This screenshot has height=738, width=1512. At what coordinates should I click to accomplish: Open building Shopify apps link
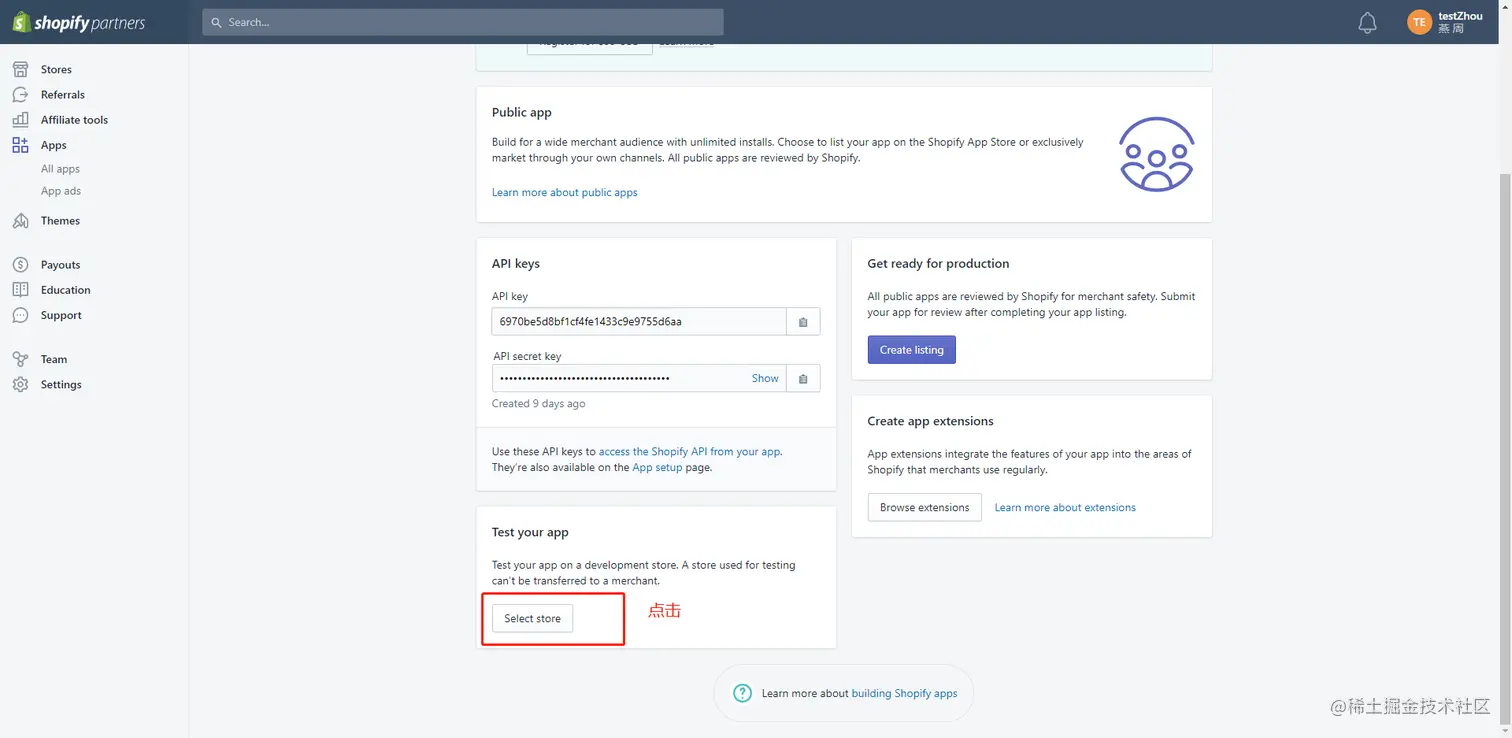(904, 693)
